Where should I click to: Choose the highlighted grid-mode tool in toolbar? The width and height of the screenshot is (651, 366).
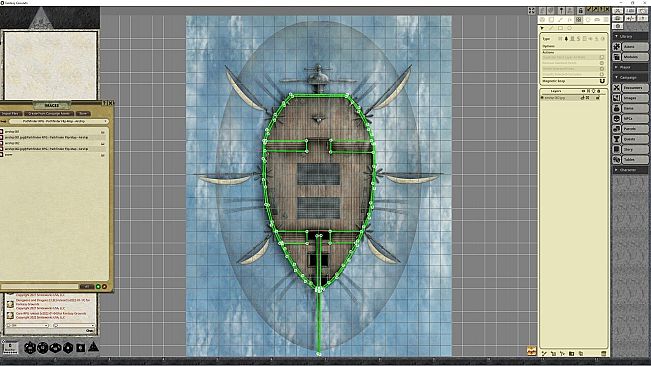[x=578, y=20]
